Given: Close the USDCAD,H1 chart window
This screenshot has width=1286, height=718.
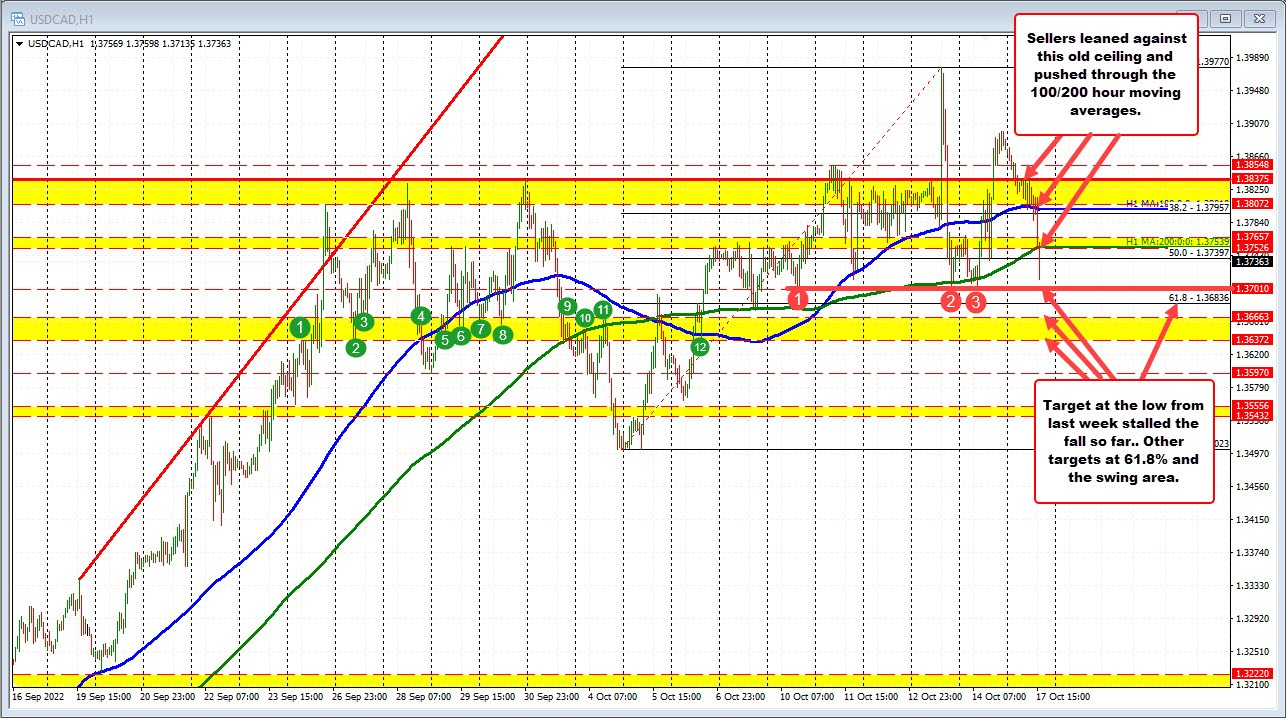Looking at the screenshot, I should [x=1259, y=18].
